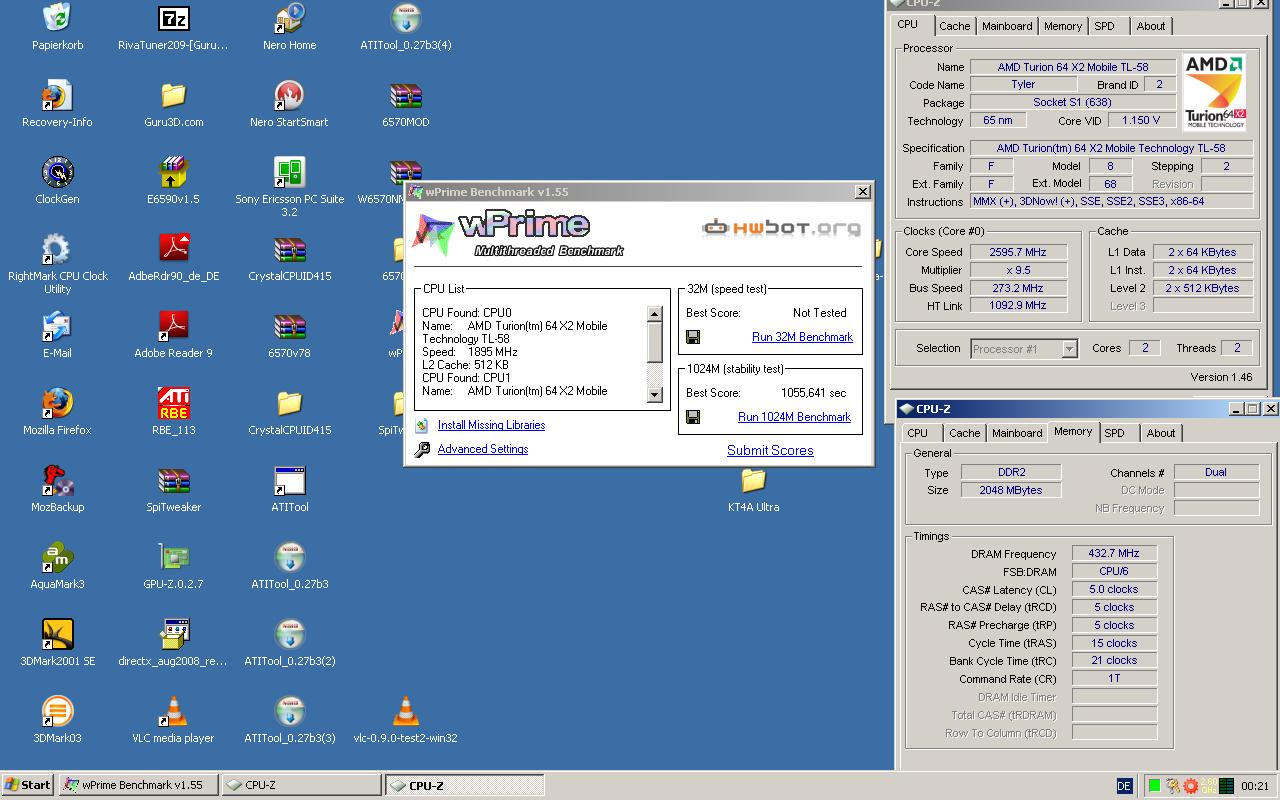Launch VLC media player shortcut
Screen dimensions: 1280x800
click(173, 711)
